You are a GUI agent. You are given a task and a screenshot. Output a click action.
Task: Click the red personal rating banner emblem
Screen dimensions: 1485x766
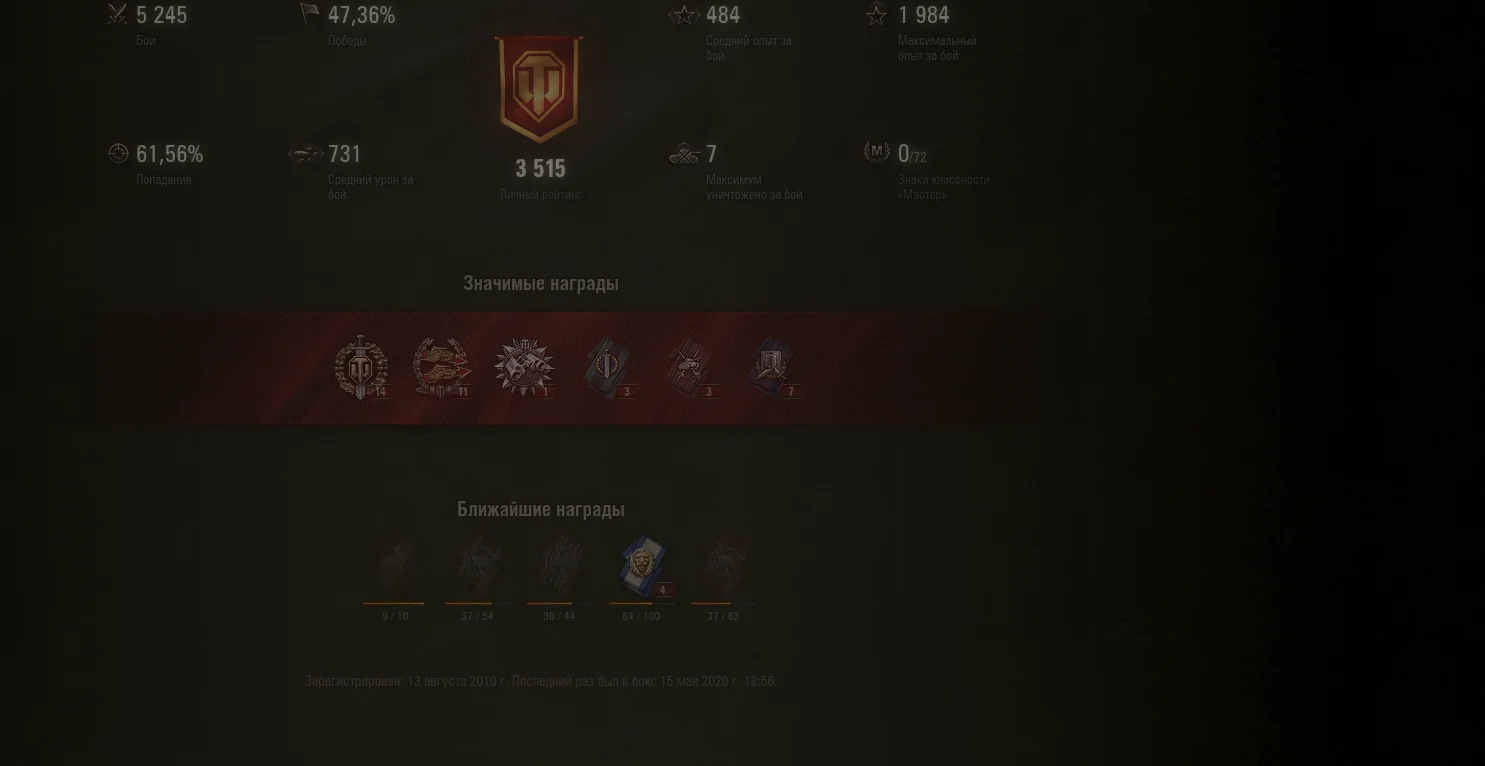[x=540, y=89]
